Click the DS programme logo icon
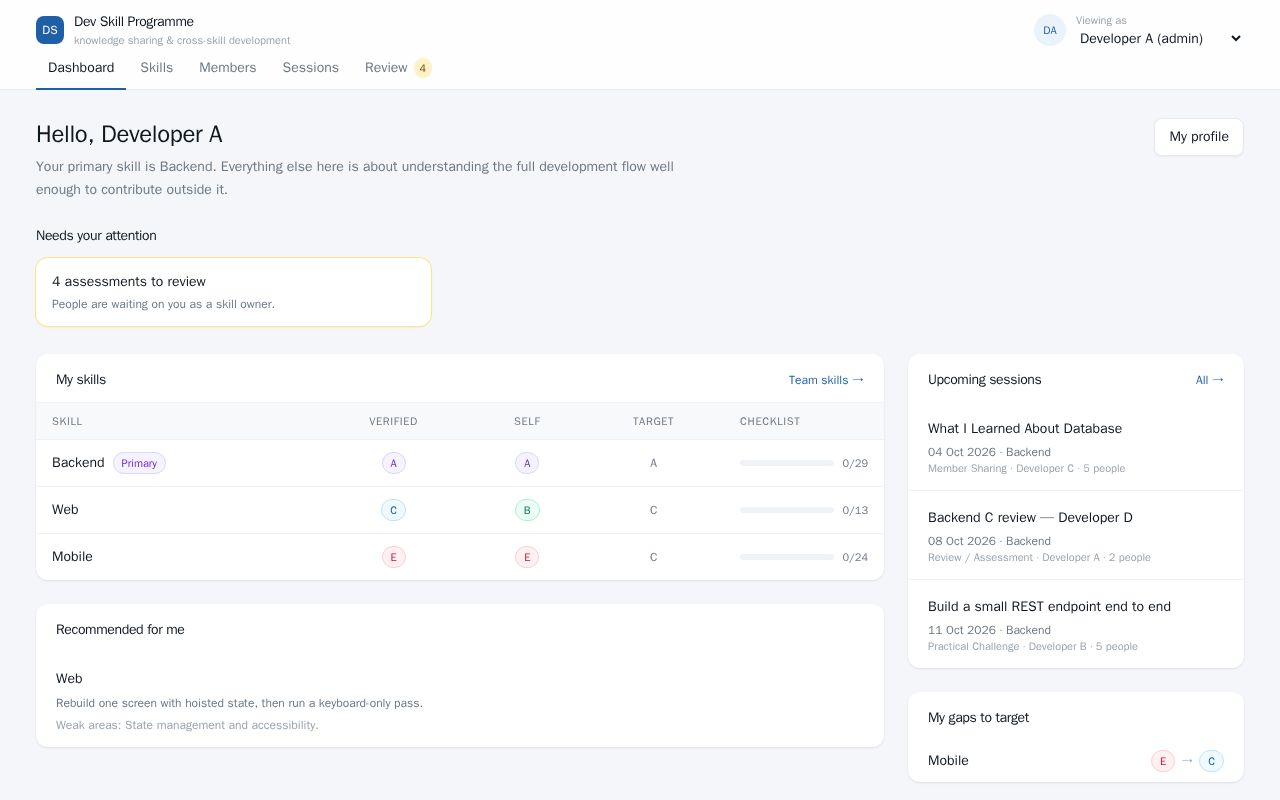The height and width of the screenshot is (800, 1280). pyautogui.click(x=50, y=30)
